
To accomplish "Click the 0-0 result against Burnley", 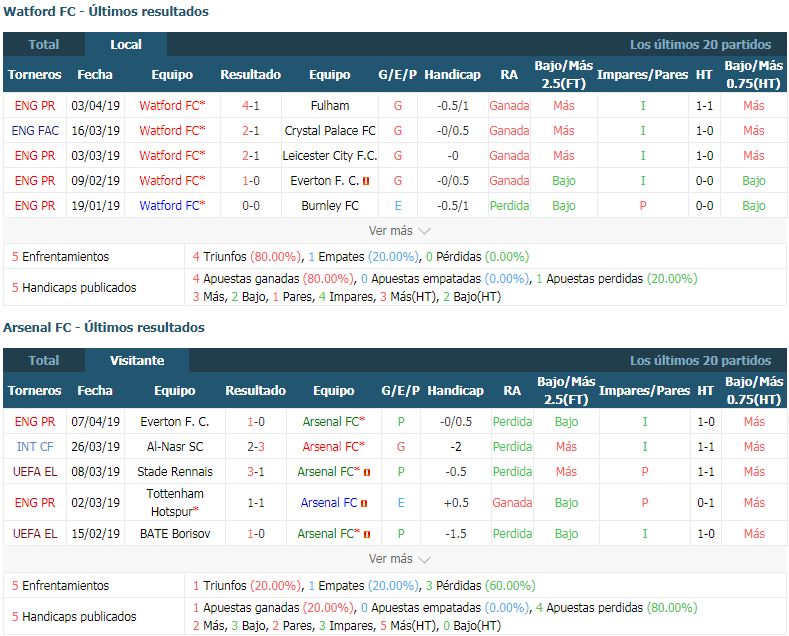I will pyautogui.click(x=251, y=206).
